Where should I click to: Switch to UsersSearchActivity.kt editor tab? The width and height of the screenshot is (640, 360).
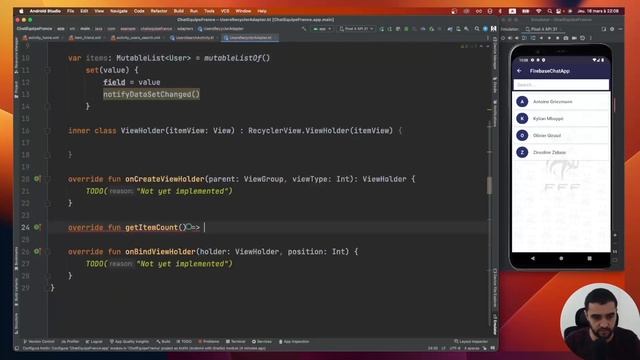click(x=194, y=38)
